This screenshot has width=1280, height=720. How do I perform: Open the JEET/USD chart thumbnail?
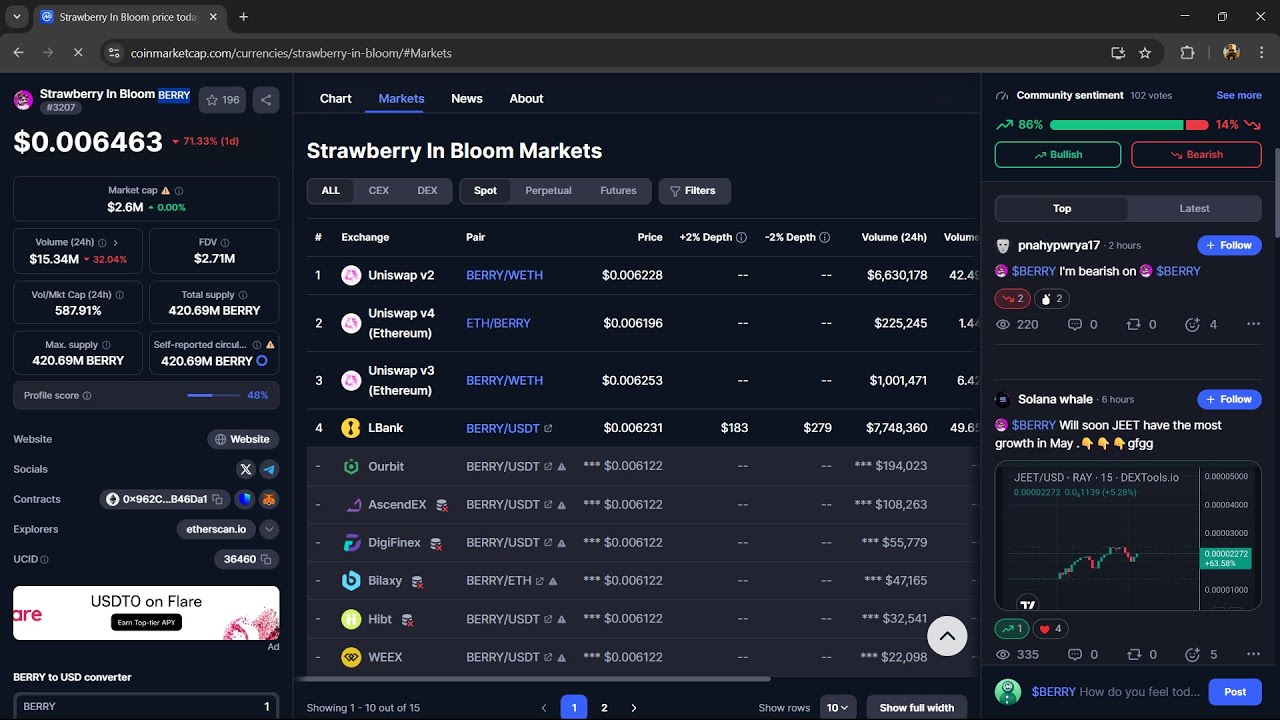[x=1128, y=536]
